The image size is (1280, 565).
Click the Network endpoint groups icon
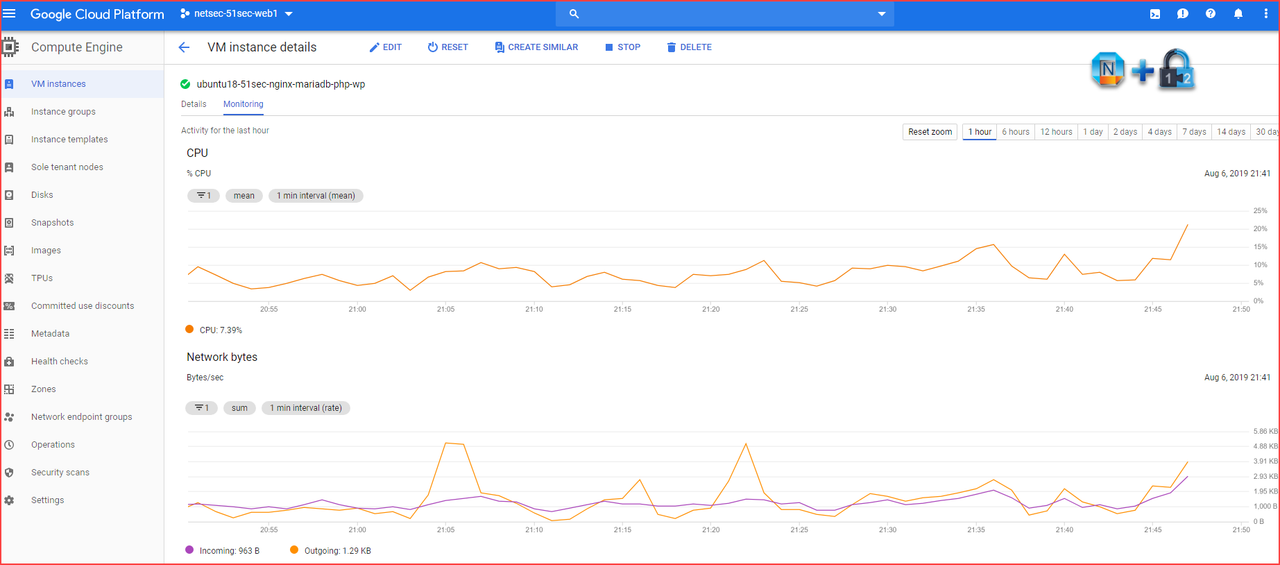[9, 417]
